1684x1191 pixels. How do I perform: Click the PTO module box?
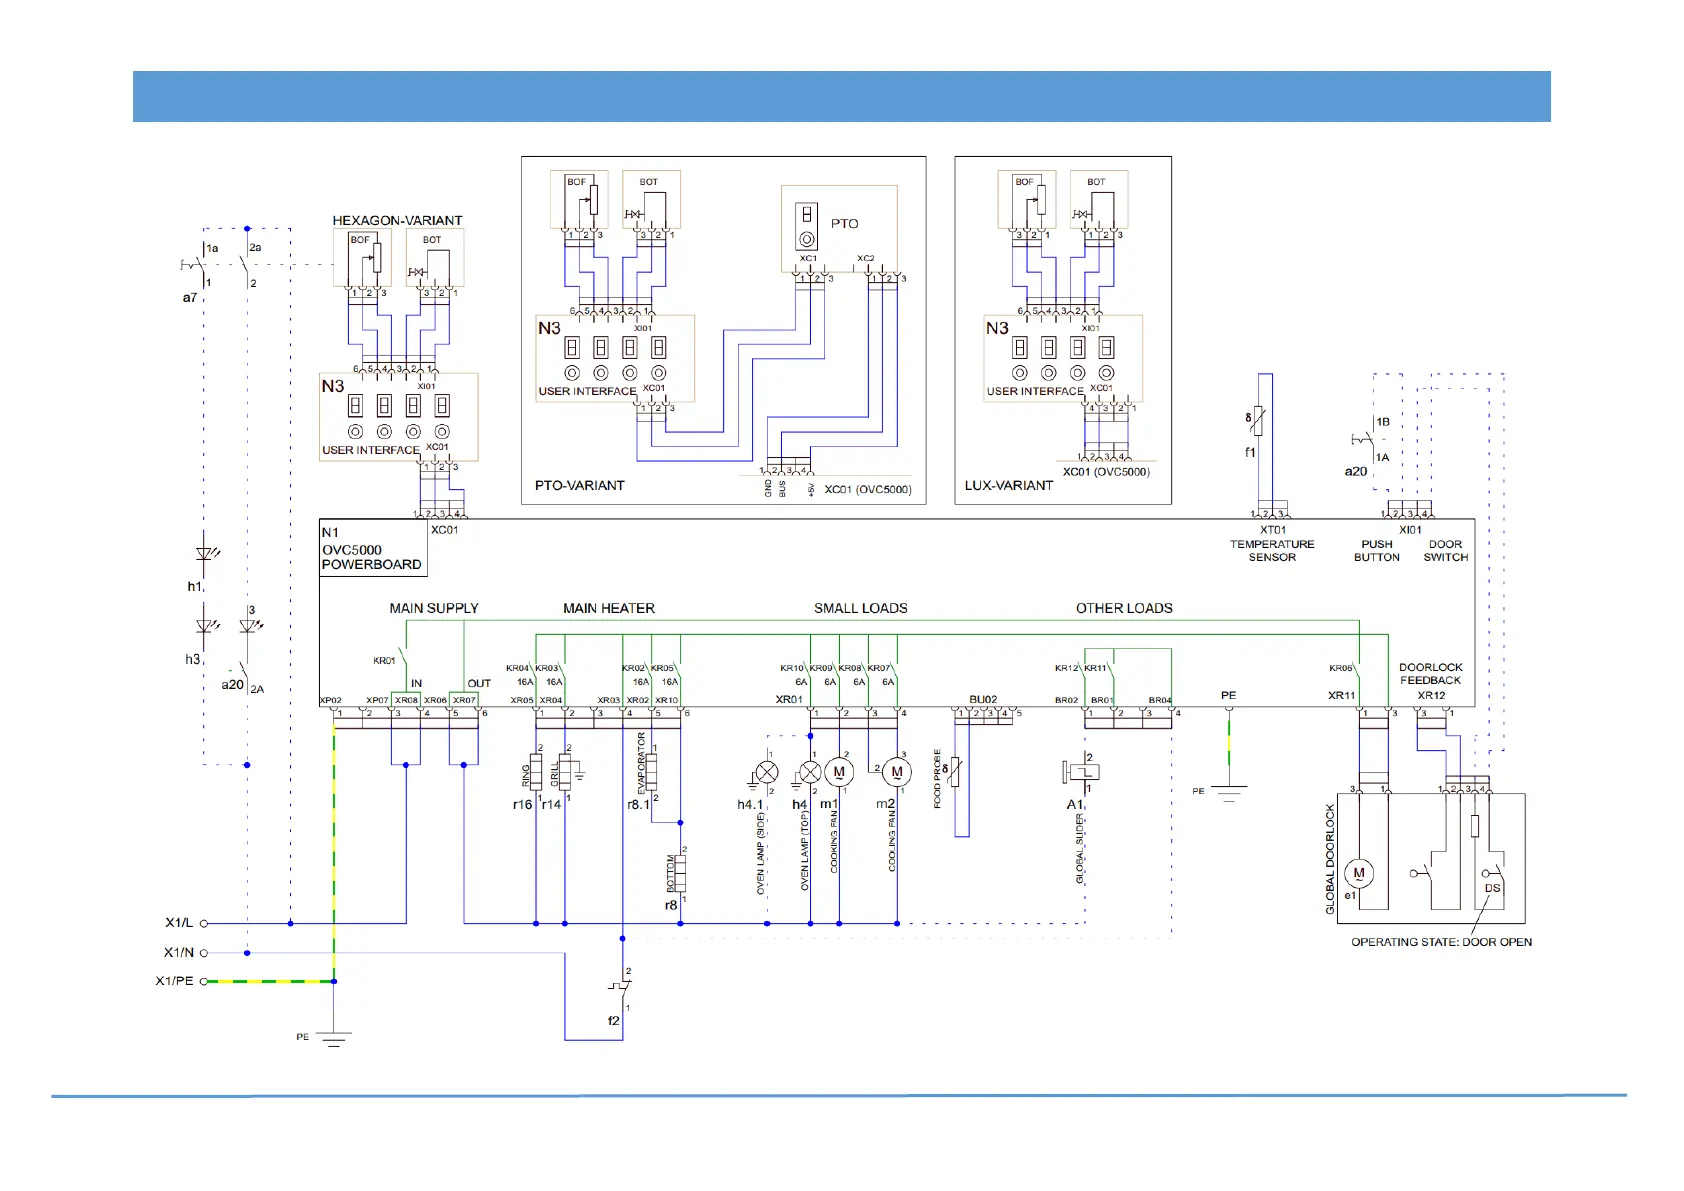(x=838, y=228)
